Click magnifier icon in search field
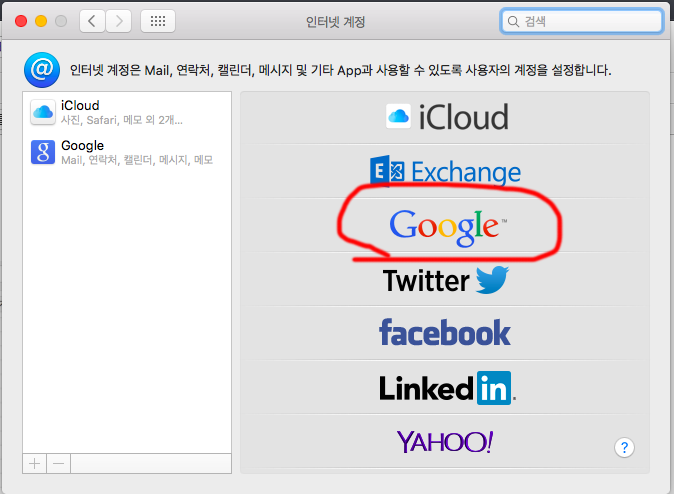The height and width of the screenshot is (494, 674). [513, 21]
